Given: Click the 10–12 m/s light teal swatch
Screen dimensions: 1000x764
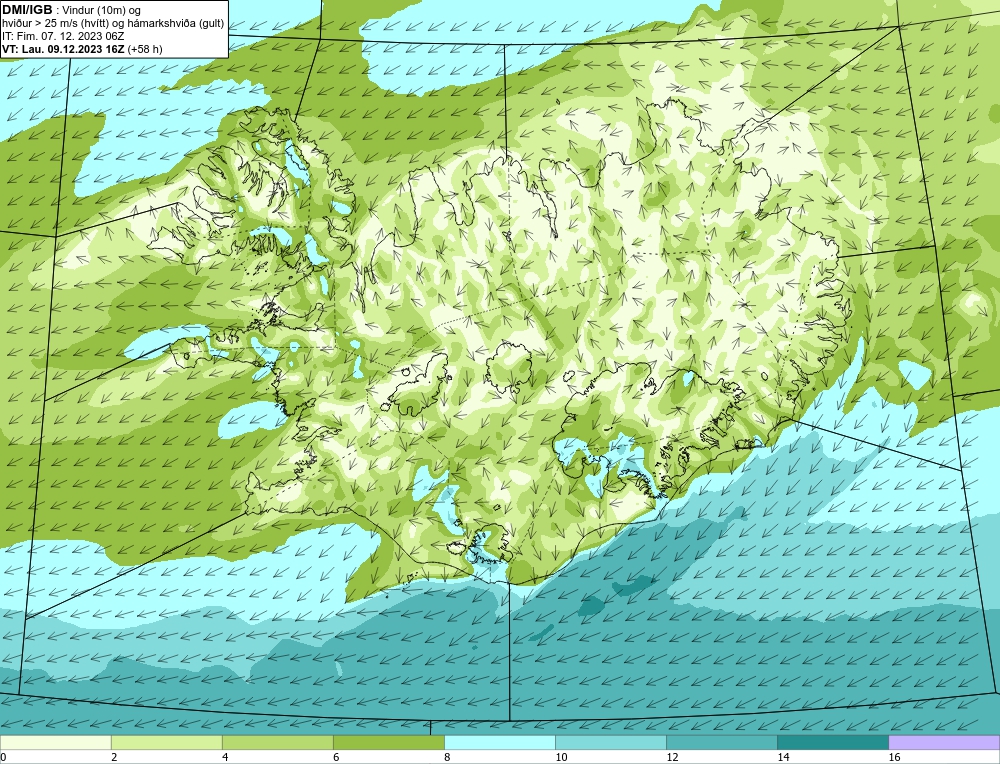Looking at the screenshot, I should [x=610, y=742].
